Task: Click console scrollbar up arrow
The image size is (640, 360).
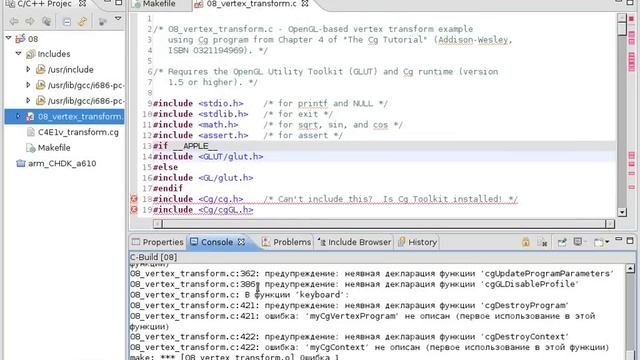Action: click(x=630, y=269)
